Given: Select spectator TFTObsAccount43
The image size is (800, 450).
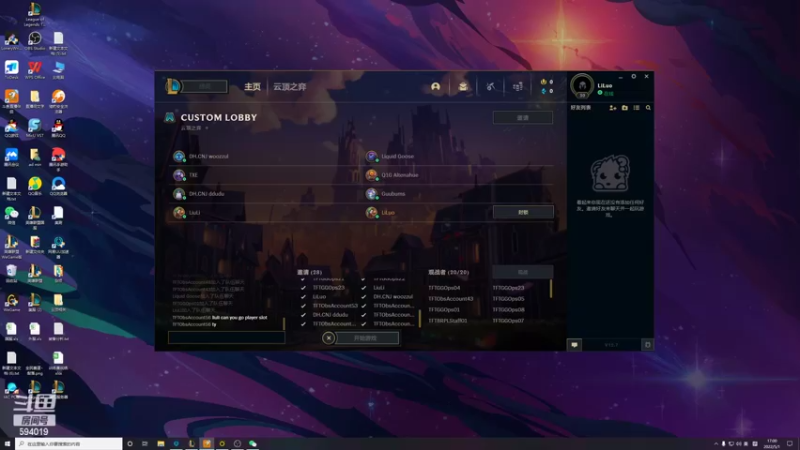Looking at the screenshot, I should pos(451,299).
